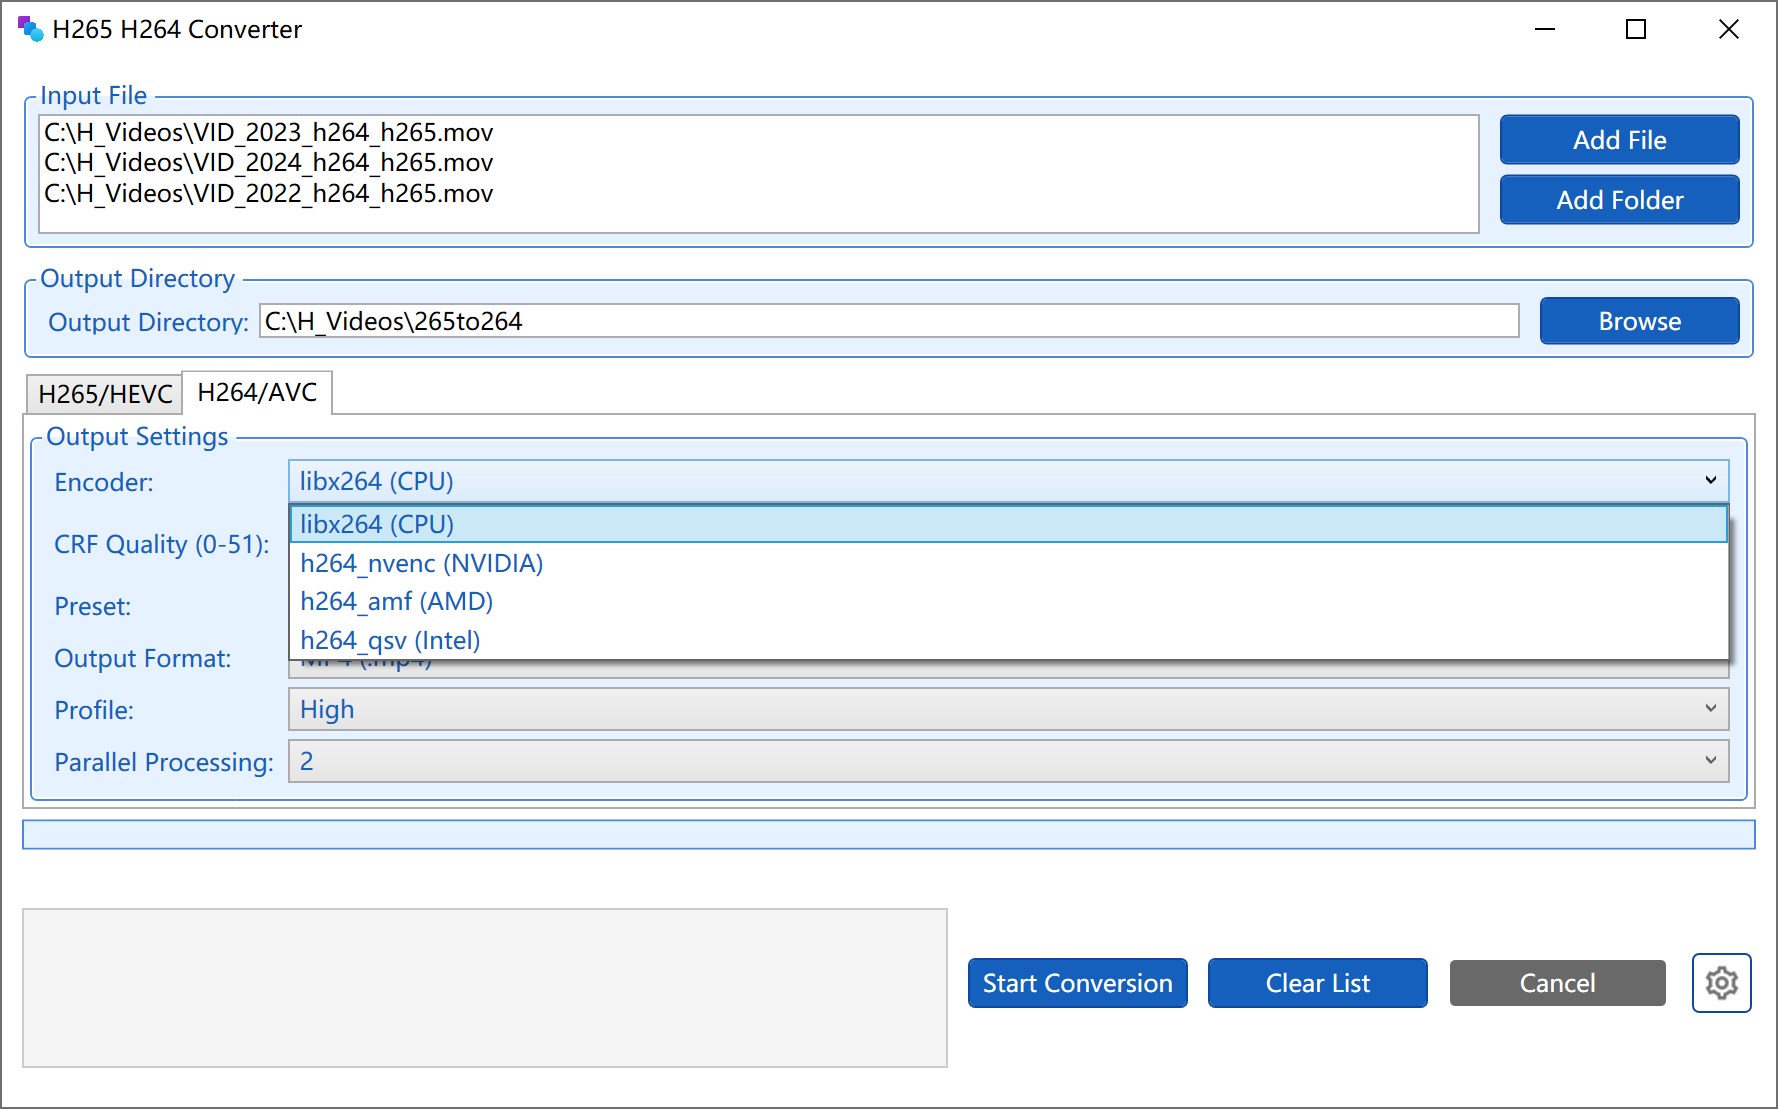Click the conversion progress bar
Screen dimensions: 1778x1109
888,834
